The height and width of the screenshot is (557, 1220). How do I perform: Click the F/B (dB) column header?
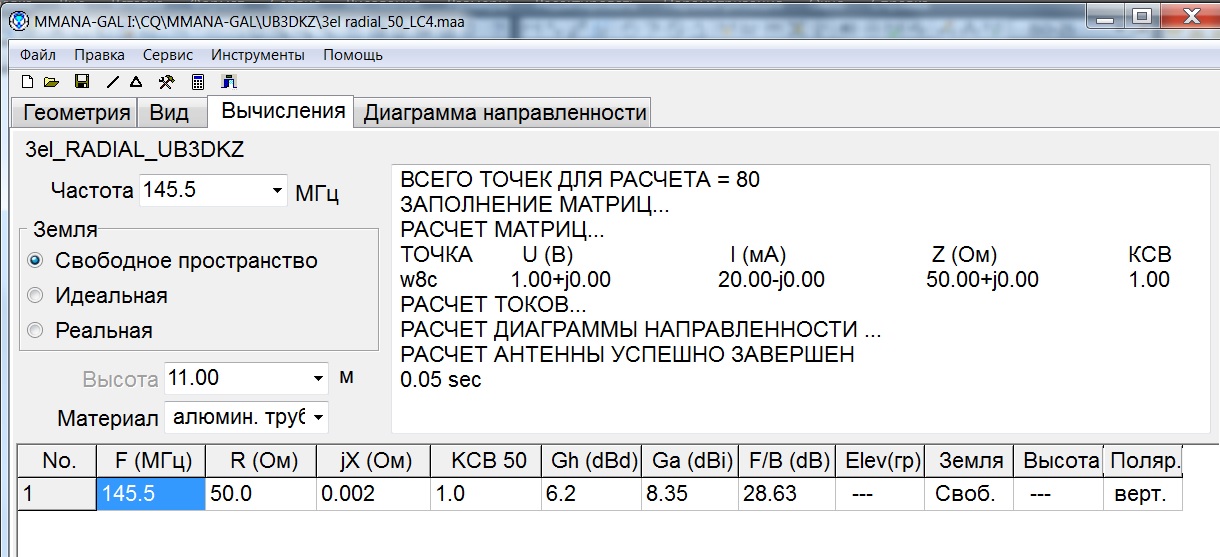789,461
